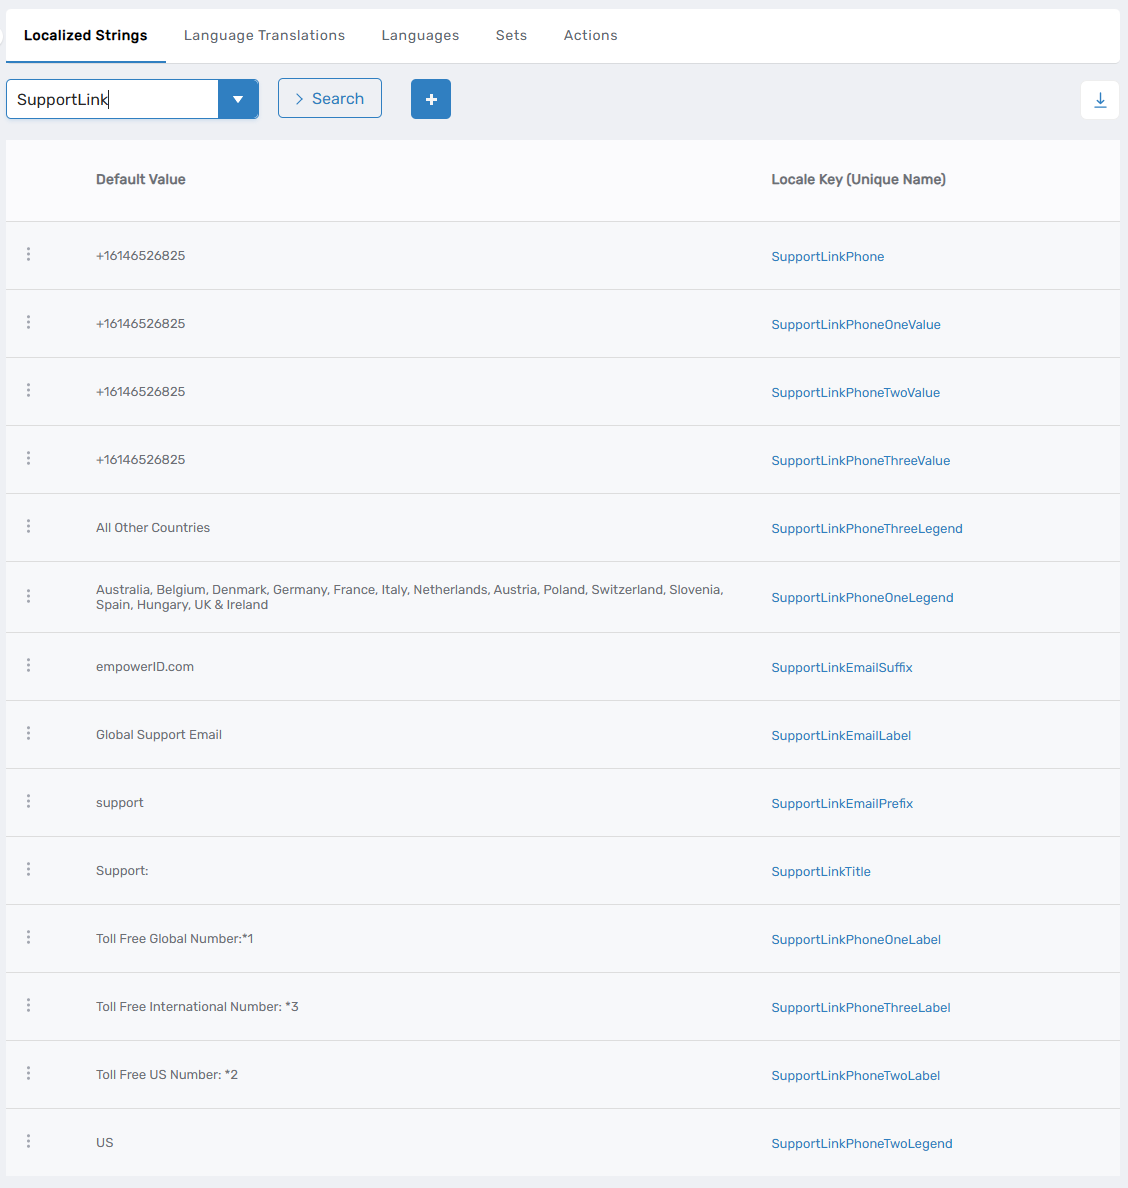Expand the search box dropdown arrow
This screenshot has height=1188, width=1128.
tap(238, 99)
